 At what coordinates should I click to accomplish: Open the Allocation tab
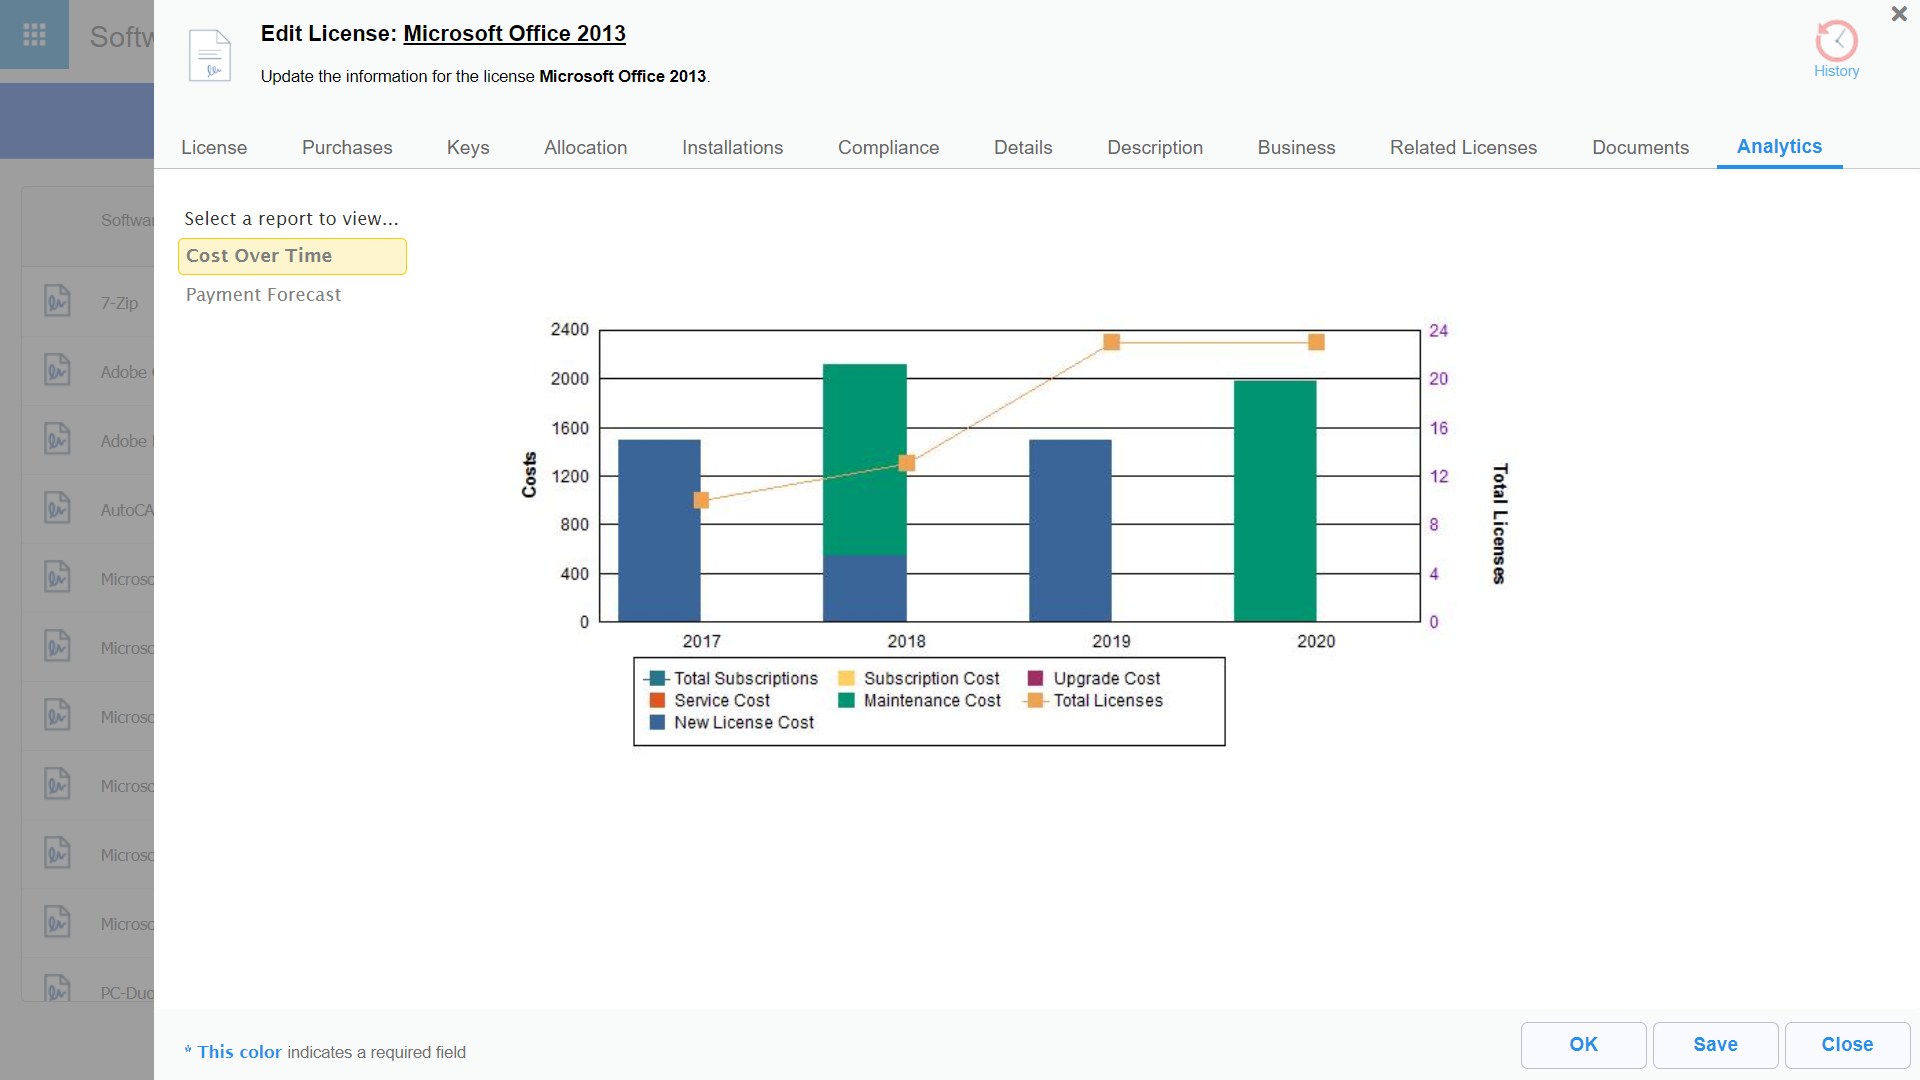[585, 147]
